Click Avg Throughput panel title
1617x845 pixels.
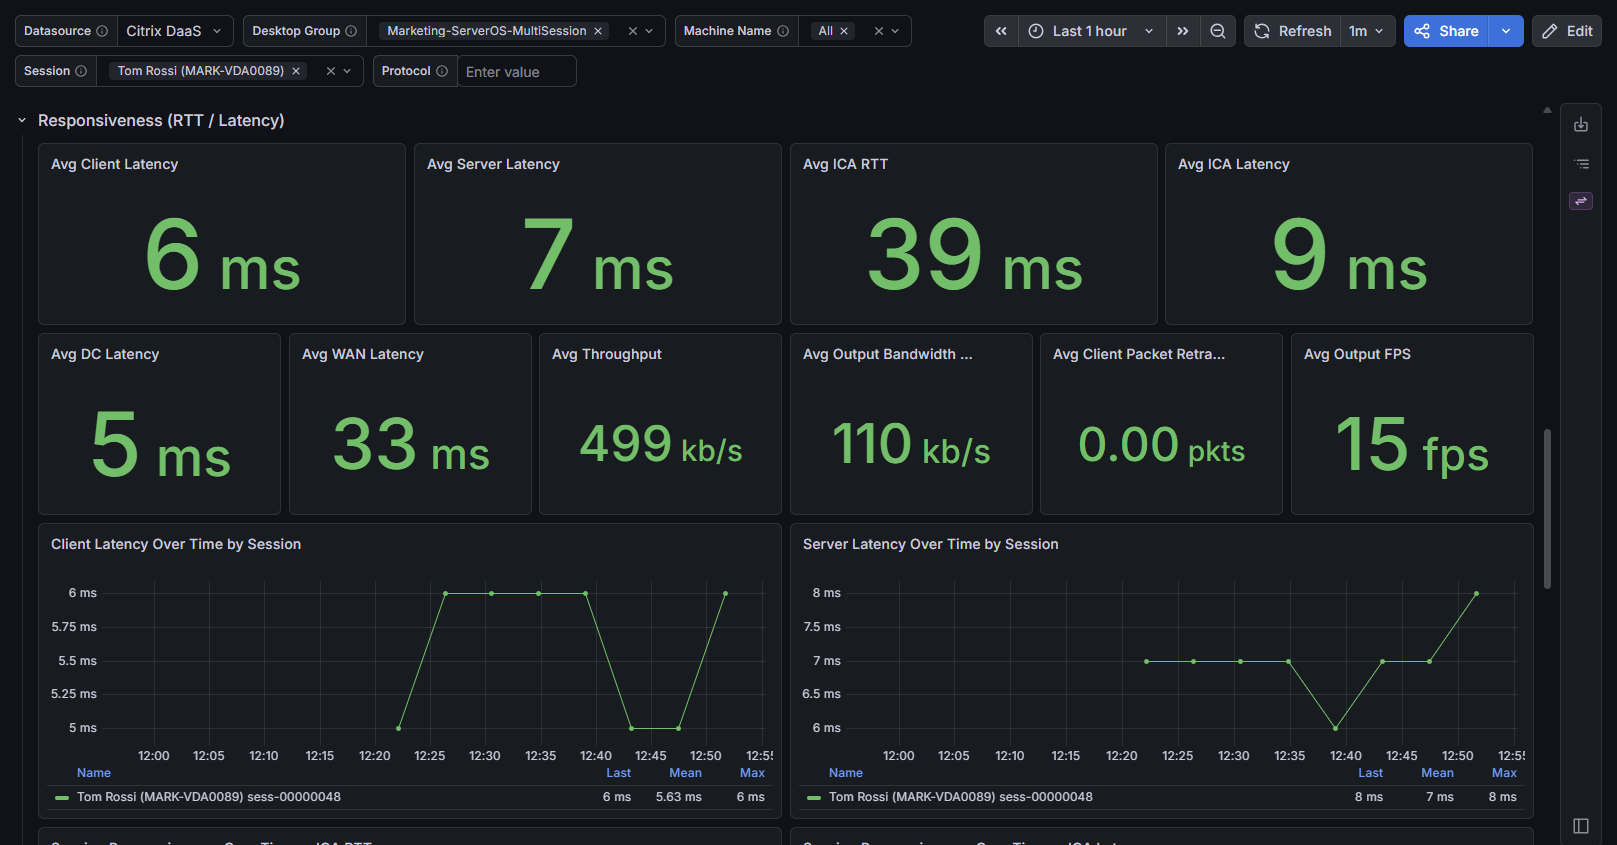[607, 354]
